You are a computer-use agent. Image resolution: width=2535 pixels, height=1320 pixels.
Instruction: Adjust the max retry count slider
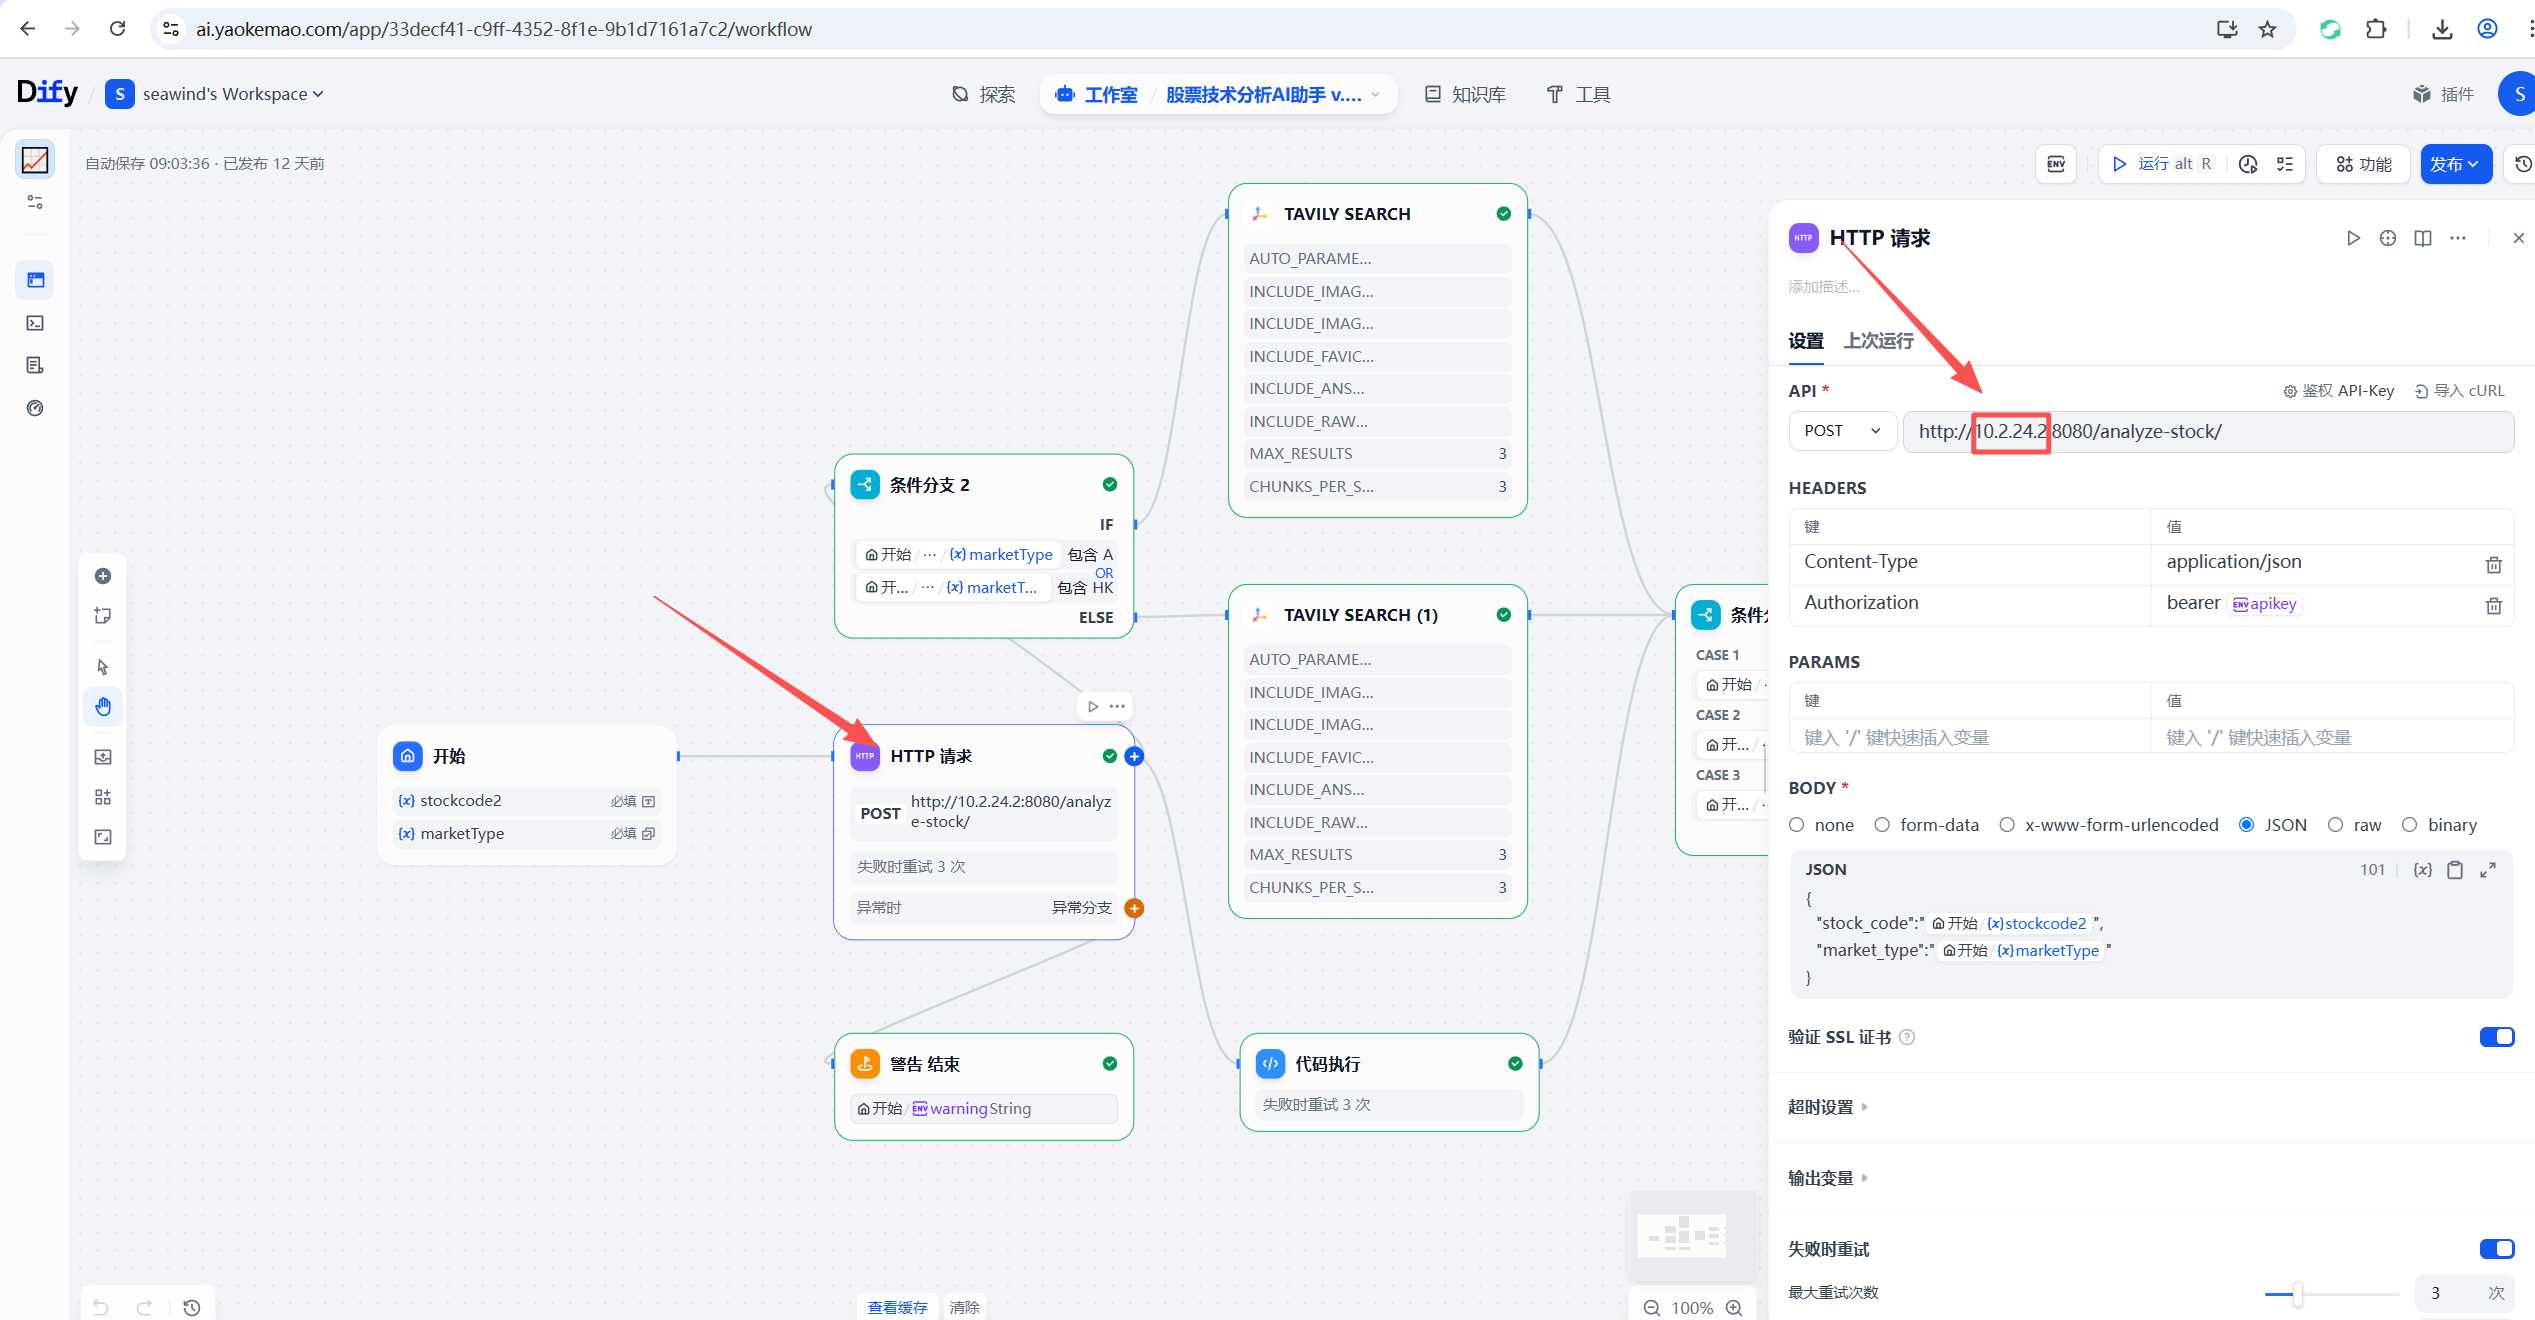[x=2297, y=1294]
